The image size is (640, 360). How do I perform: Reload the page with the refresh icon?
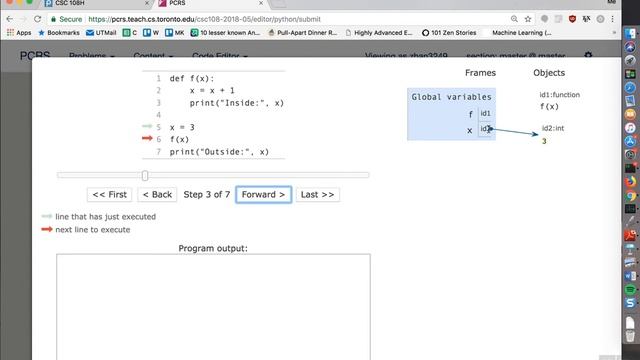(x=38, y=19)
